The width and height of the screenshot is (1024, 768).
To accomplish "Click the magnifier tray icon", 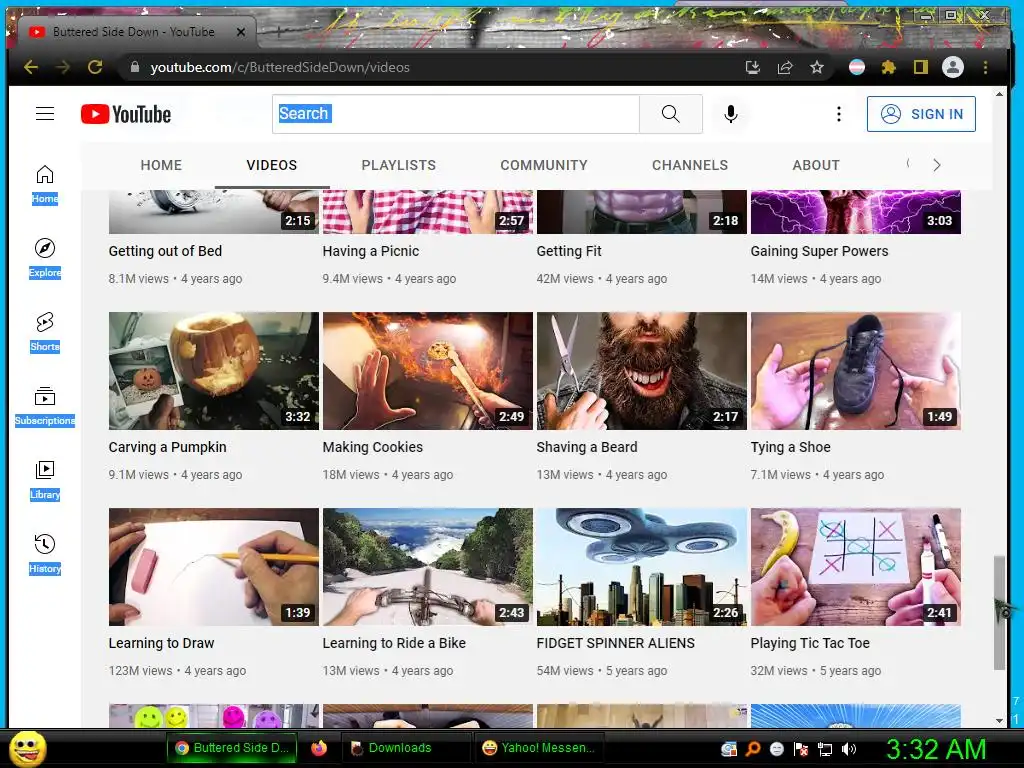I will (x=753, y=750).
